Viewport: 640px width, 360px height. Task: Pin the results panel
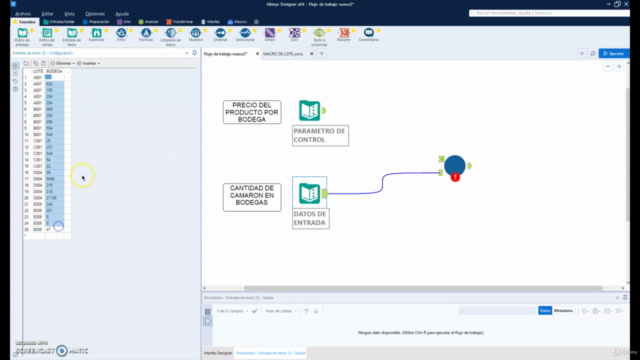[x=625, y=298]
